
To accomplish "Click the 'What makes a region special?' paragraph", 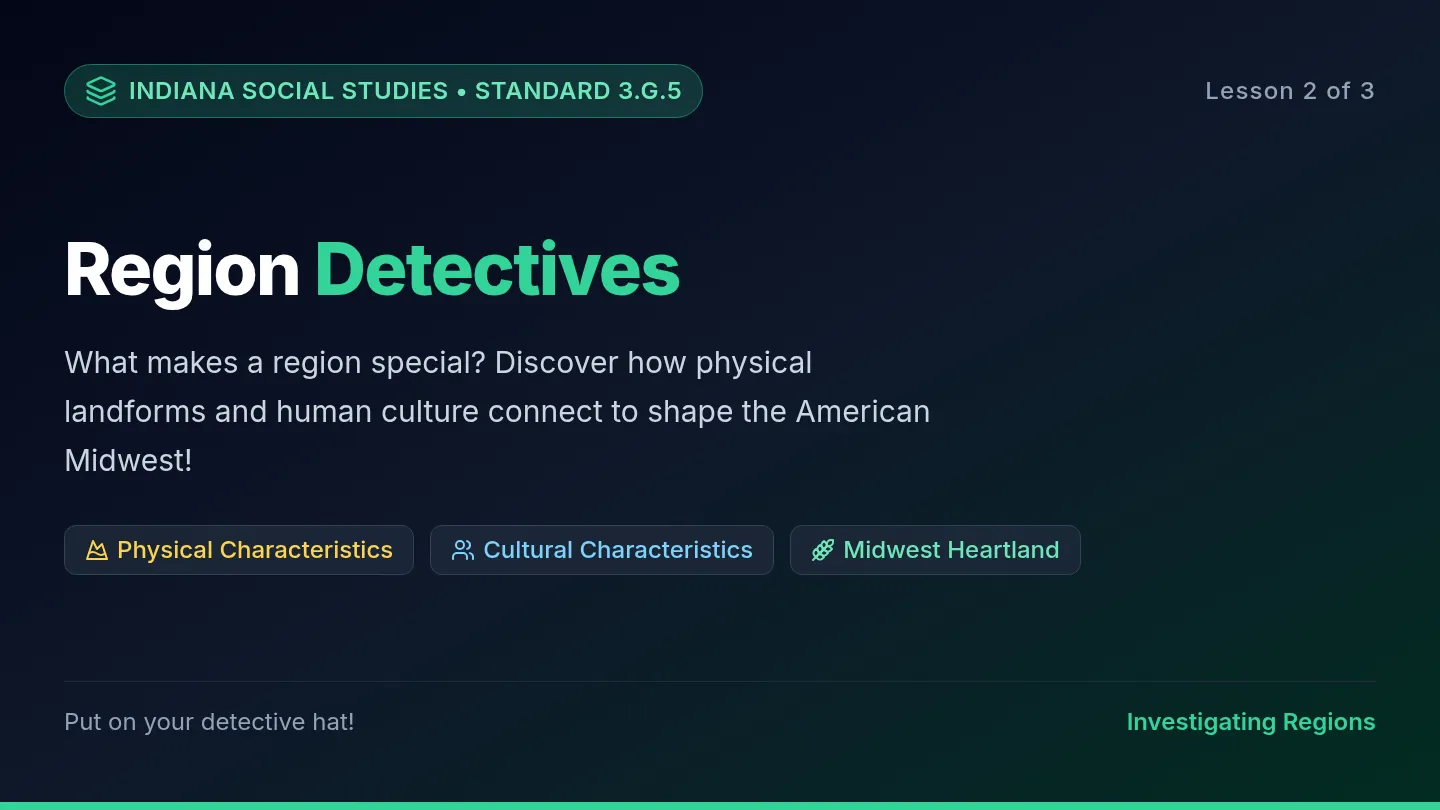I will tap(497, 411).
